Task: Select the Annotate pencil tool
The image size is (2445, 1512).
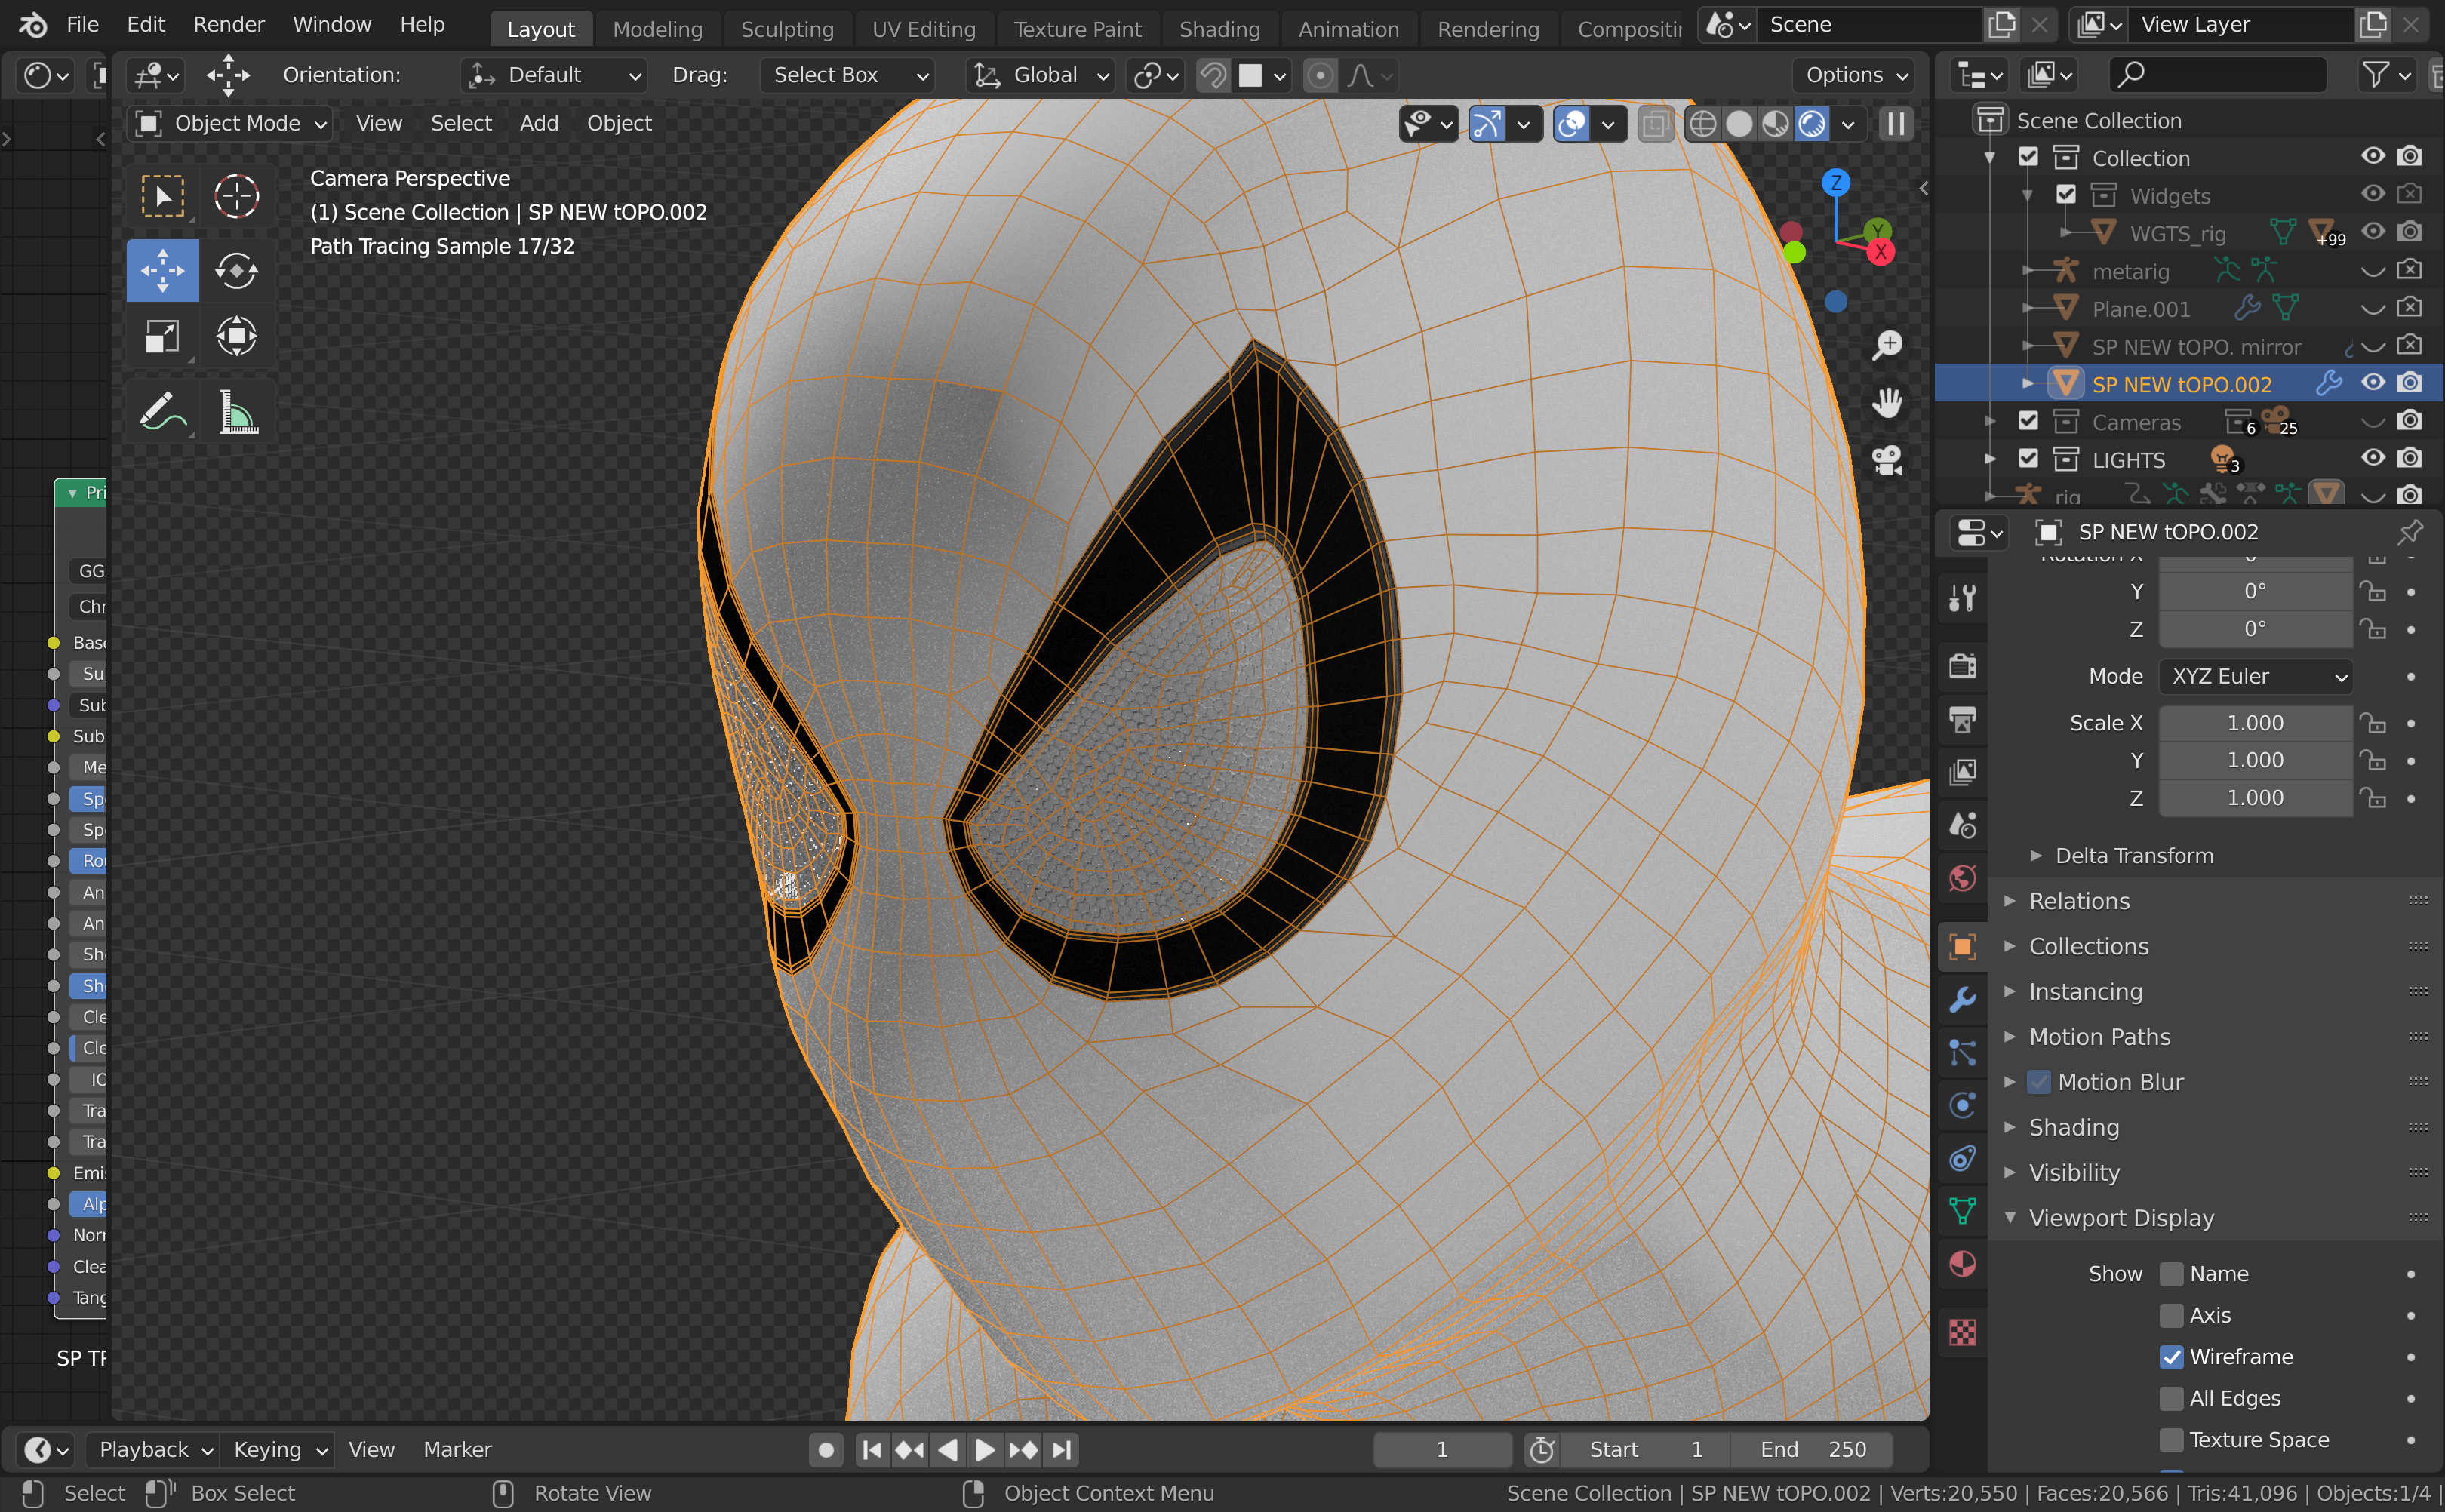Action: pyautogui.click(x=162, y=411)
